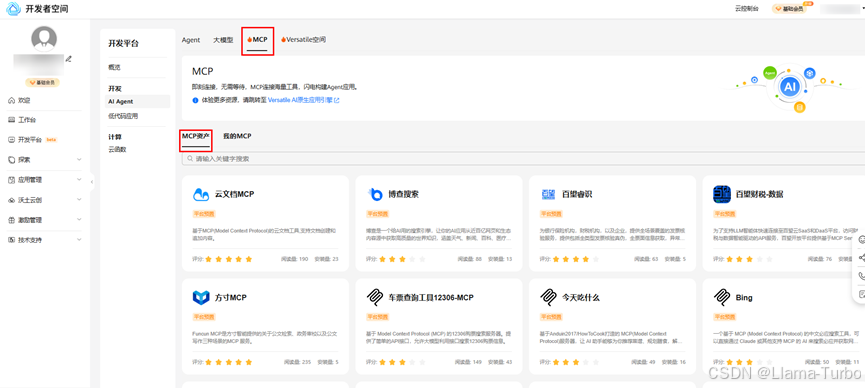The width and height of the screenshot is (865, 388).
Task: Click the keyword search input field
Action: tap(523, 158)
